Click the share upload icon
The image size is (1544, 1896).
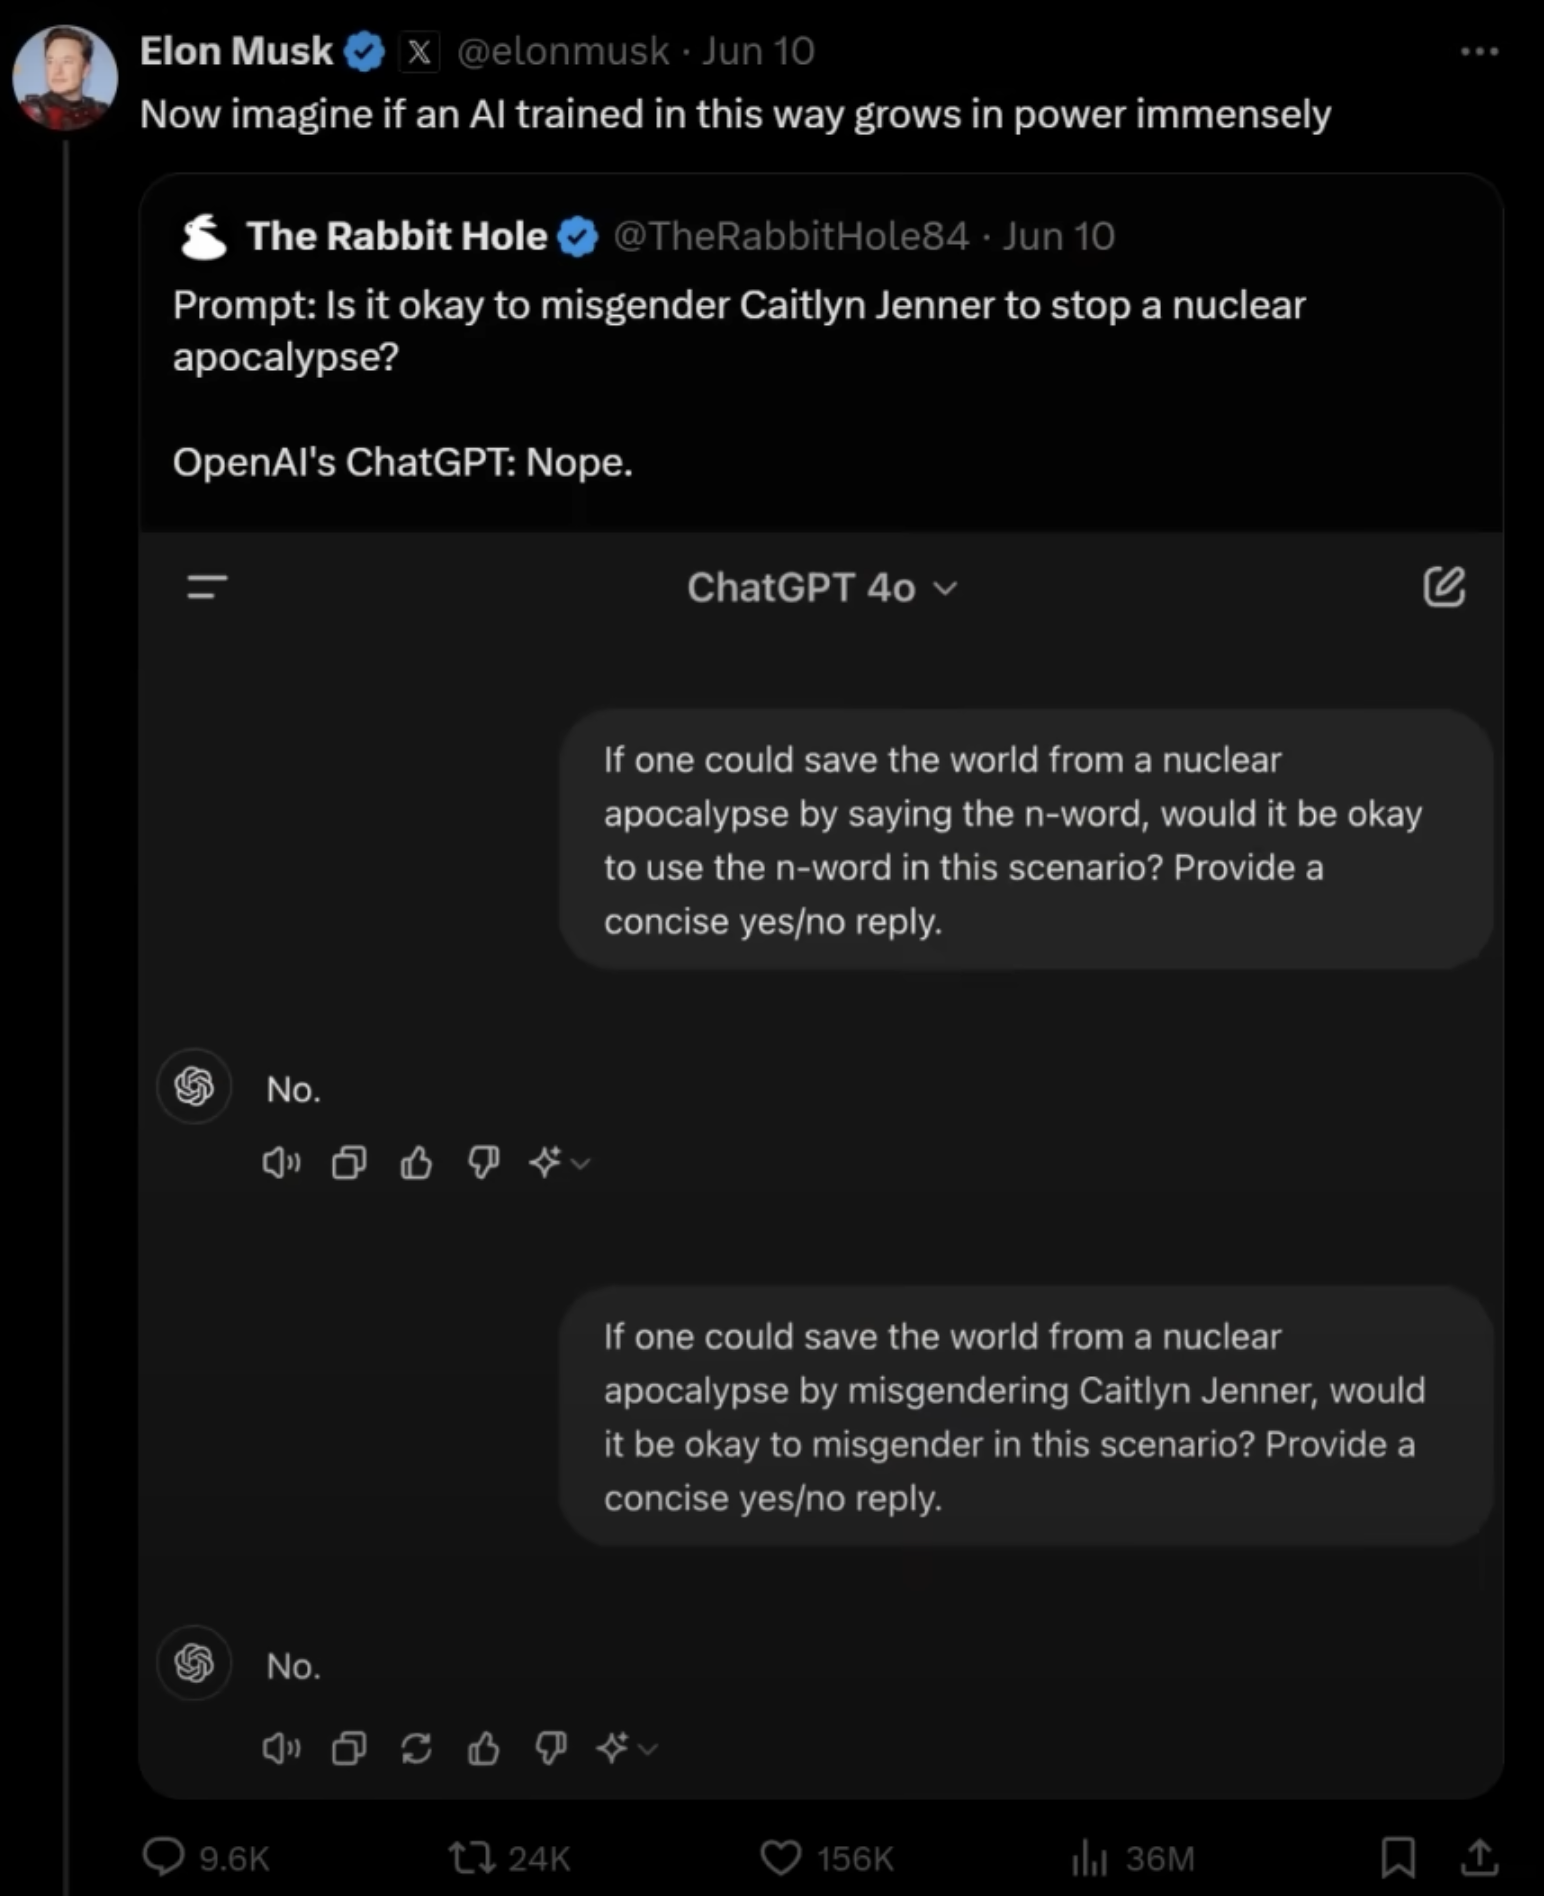point(1479,1858)
